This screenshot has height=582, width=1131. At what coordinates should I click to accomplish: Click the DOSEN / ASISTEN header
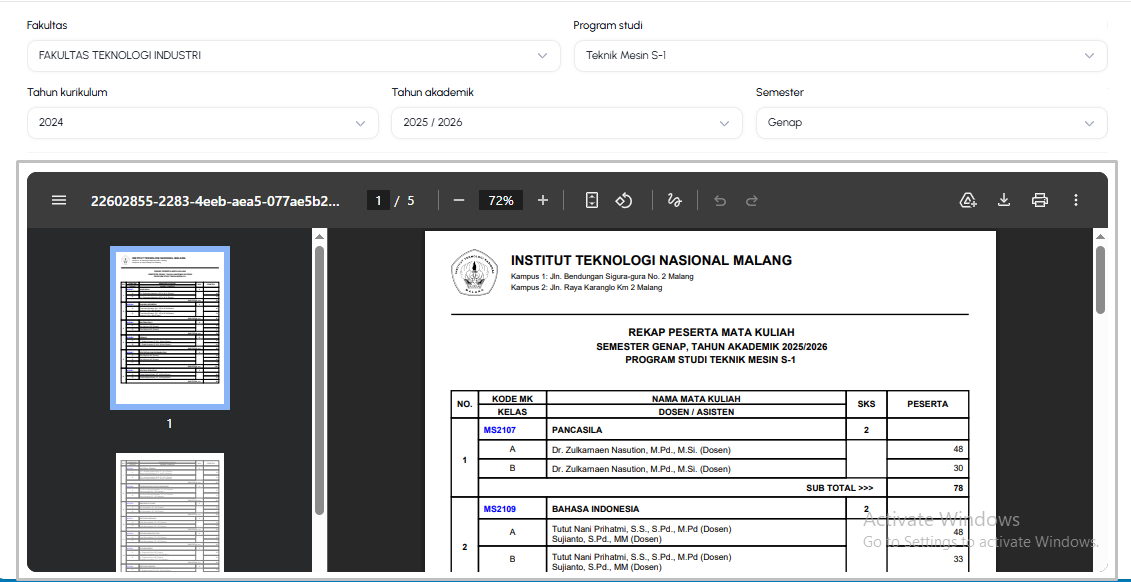click(x=696, y=412)
